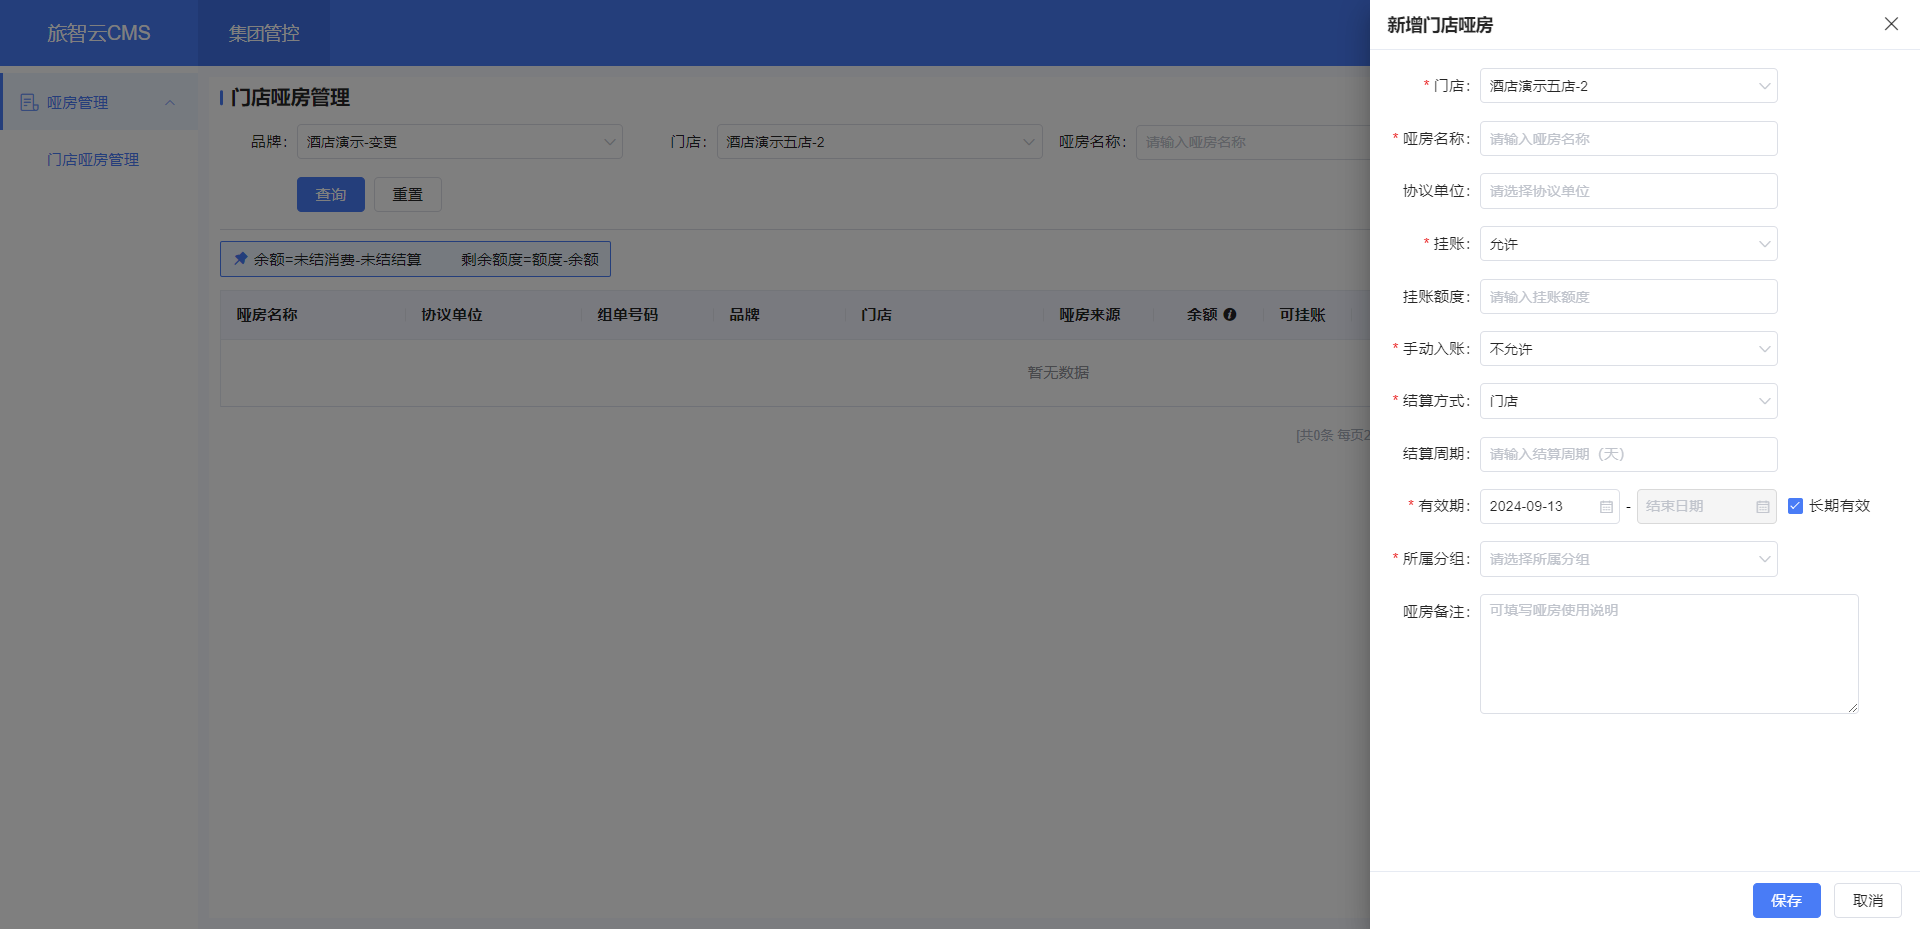The height and width of the screenshot is (929, 1920).
Task: Click the 门店 table column header
Action: point(876,315)
